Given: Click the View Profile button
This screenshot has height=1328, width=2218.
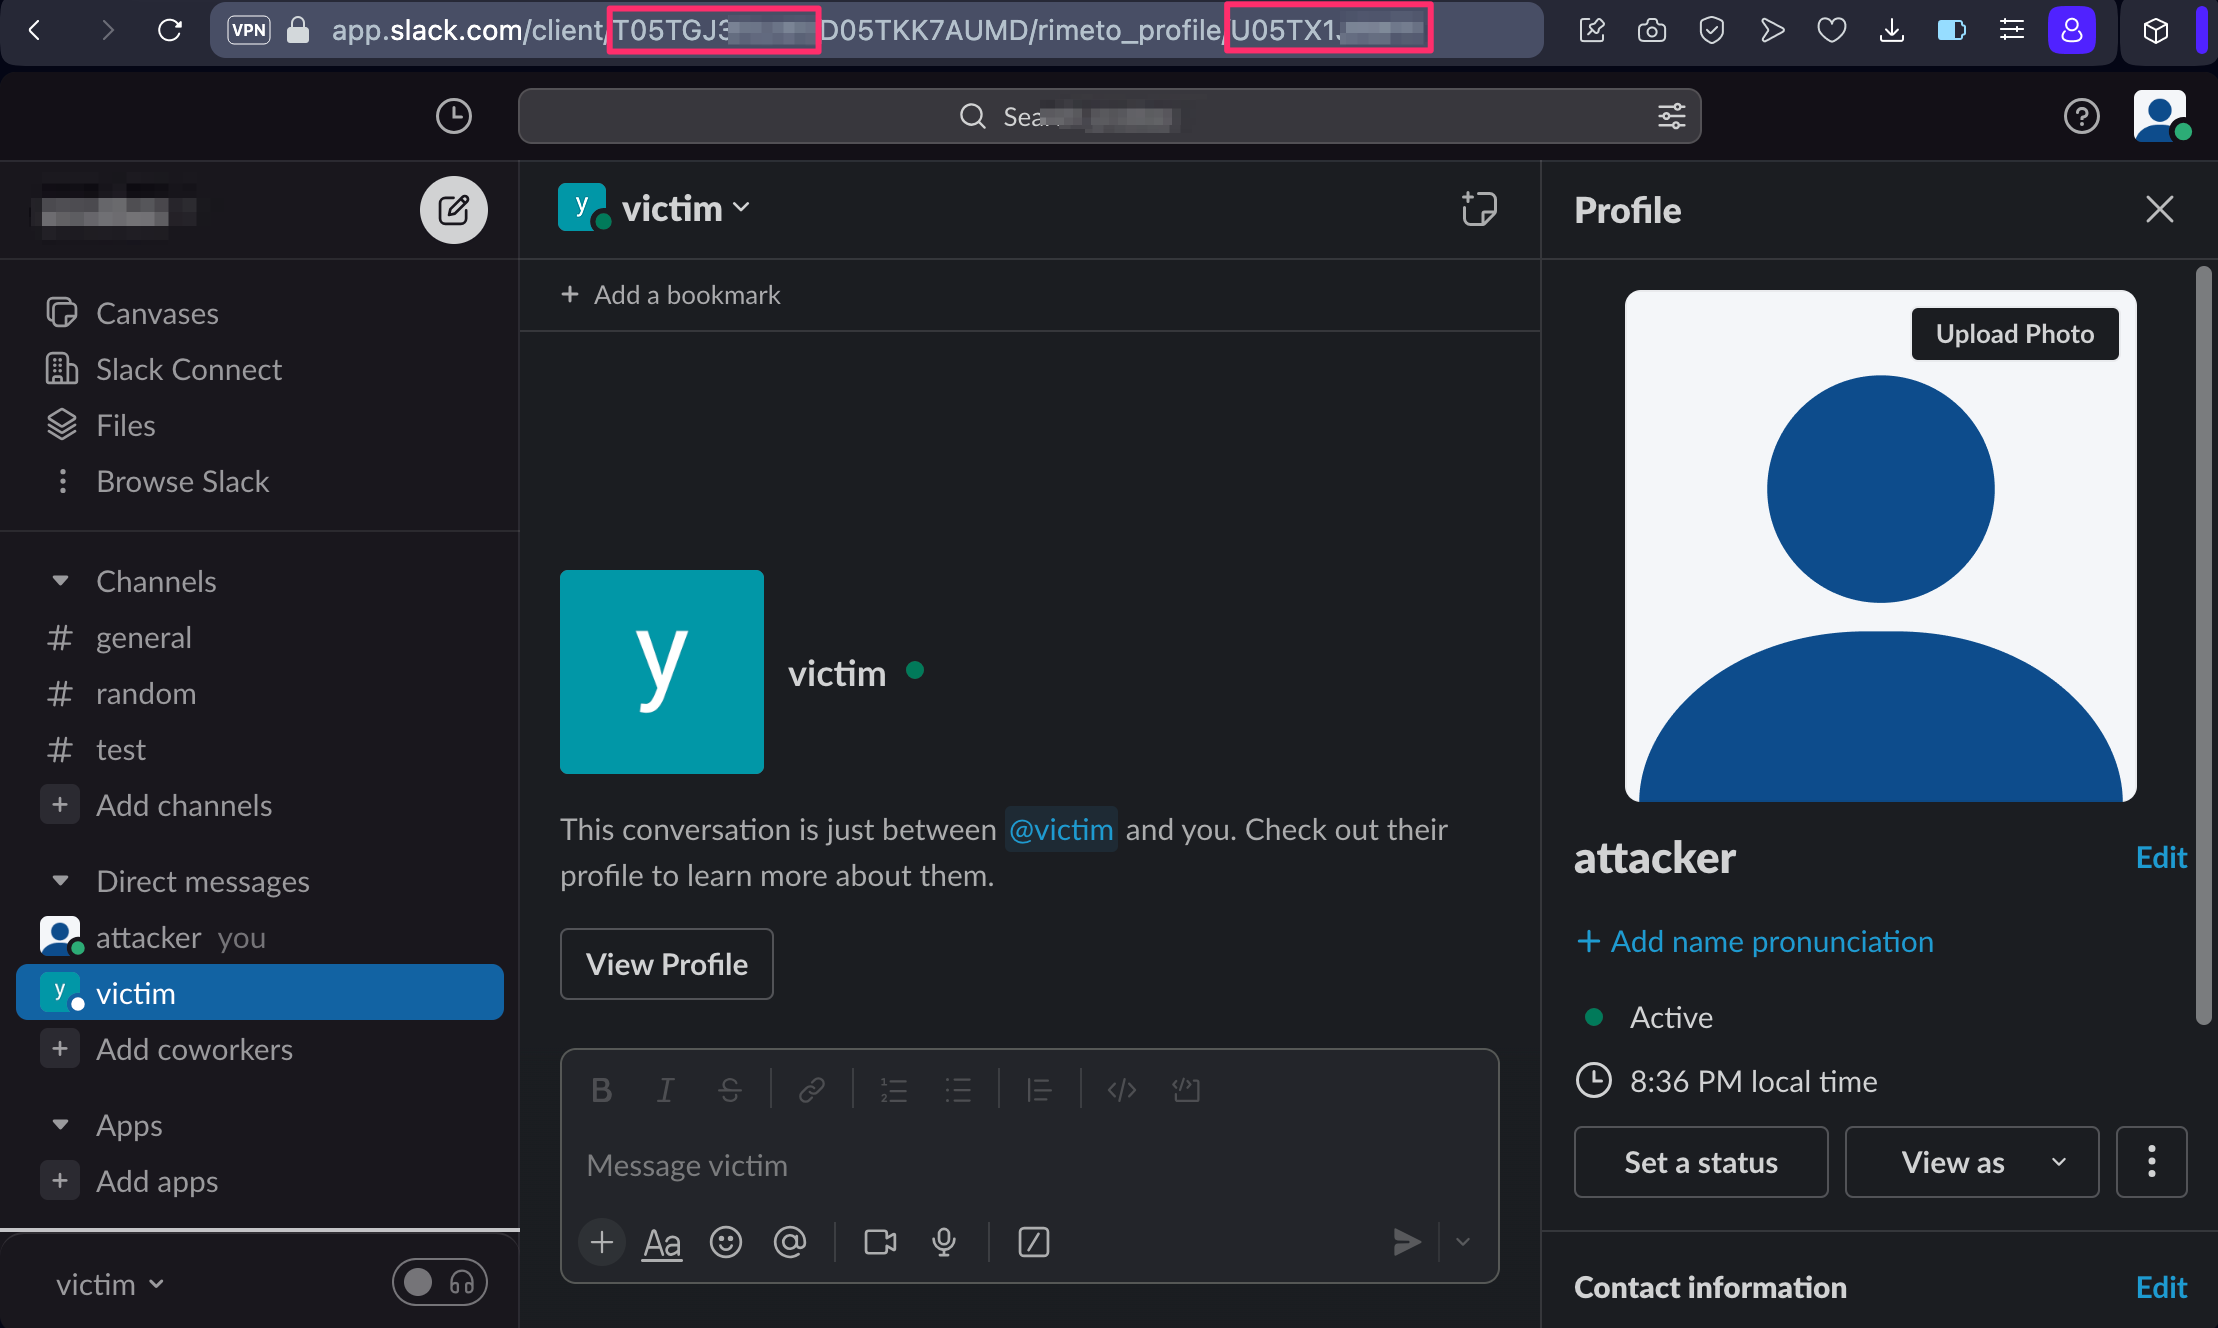Looking at the screenshot, I should [x=666, y=964].
